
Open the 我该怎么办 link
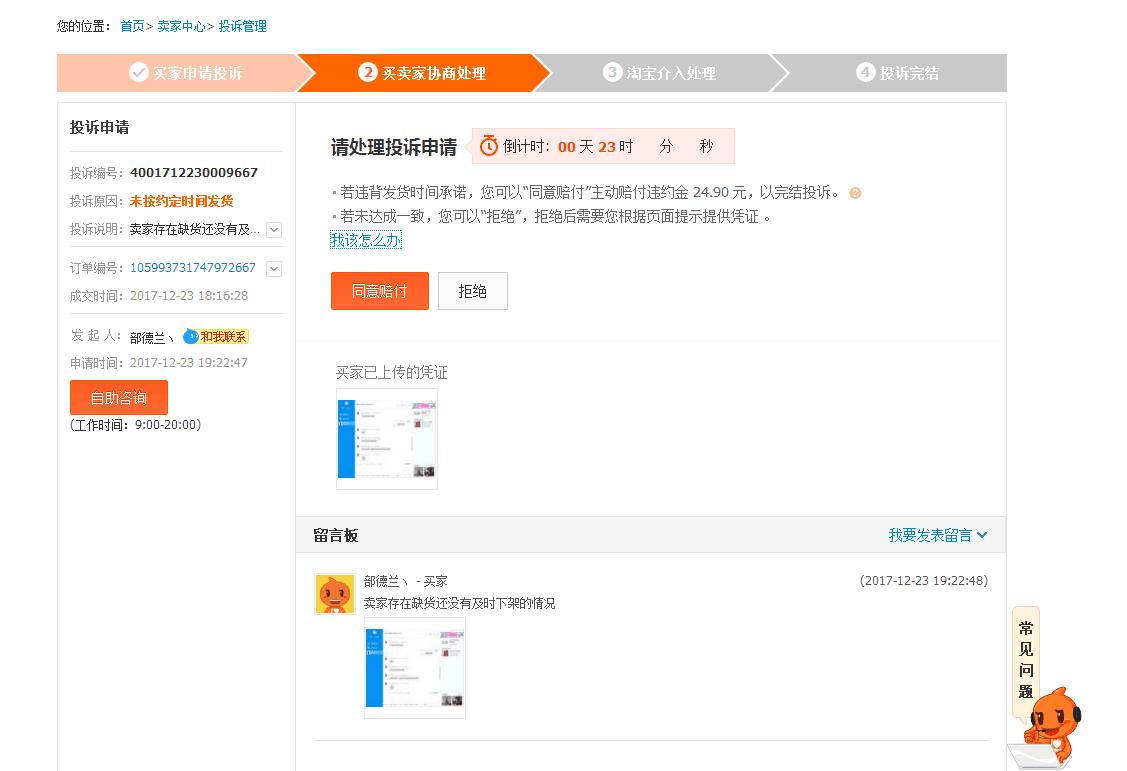point(366,239)
